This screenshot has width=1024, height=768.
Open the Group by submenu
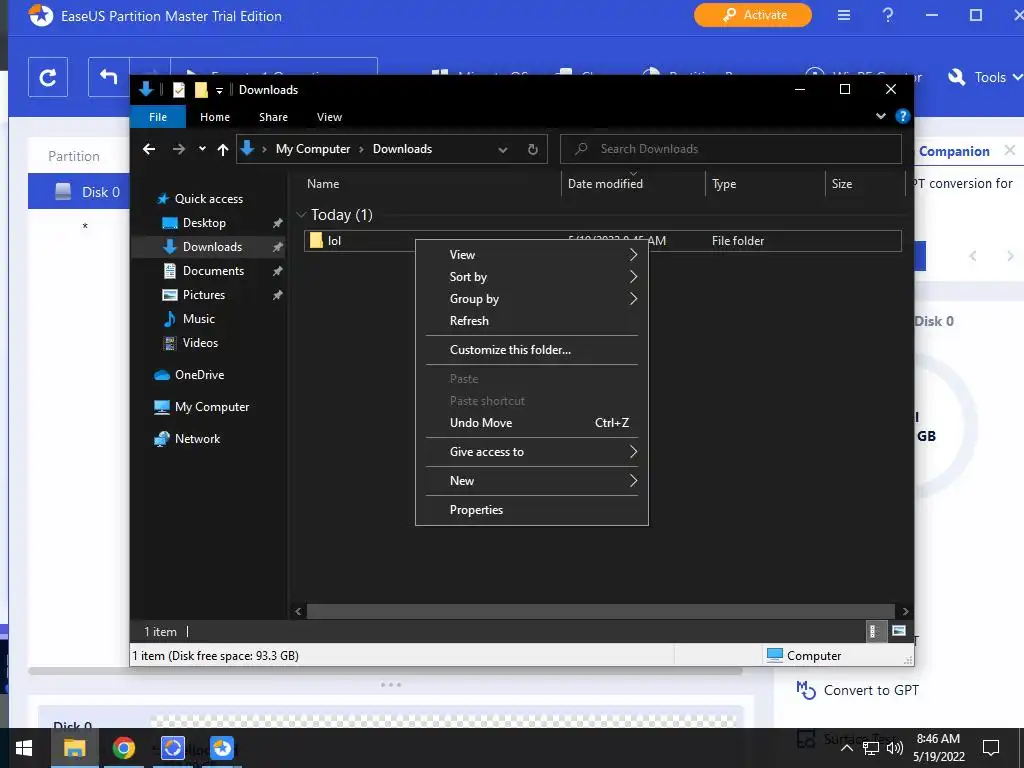point(532,298)
